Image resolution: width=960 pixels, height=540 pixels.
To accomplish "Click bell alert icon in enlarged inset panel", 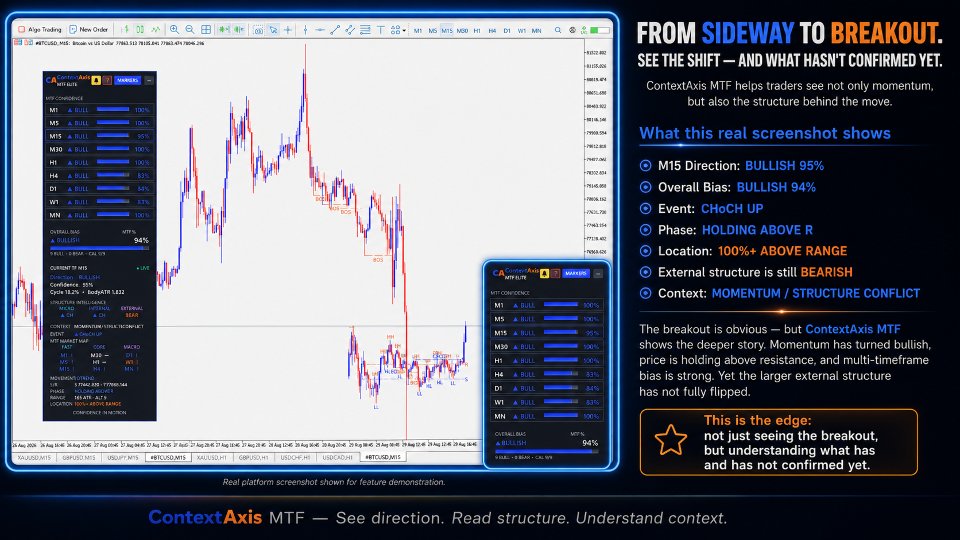I will click(x=544, y=273).
